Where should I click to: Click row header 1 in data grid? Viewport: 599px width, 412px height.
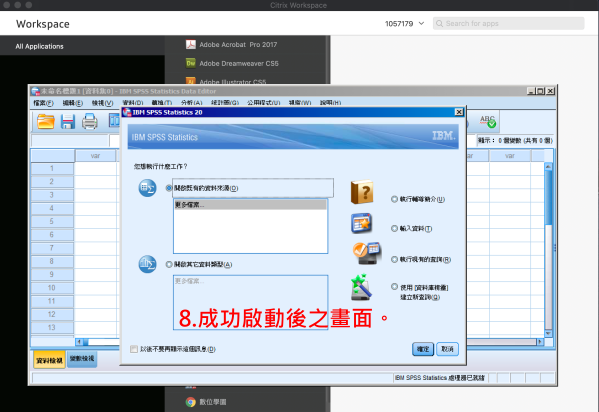click(x=52, y=169)
